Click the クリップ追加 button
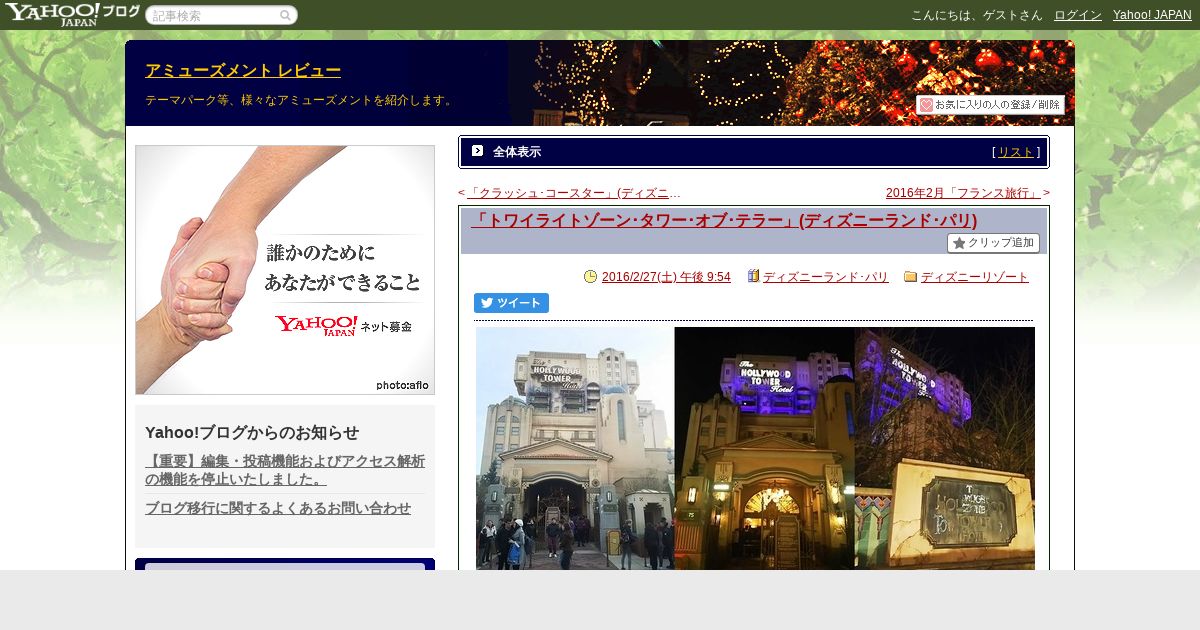1200x630 pixels. tap(993, 243)
